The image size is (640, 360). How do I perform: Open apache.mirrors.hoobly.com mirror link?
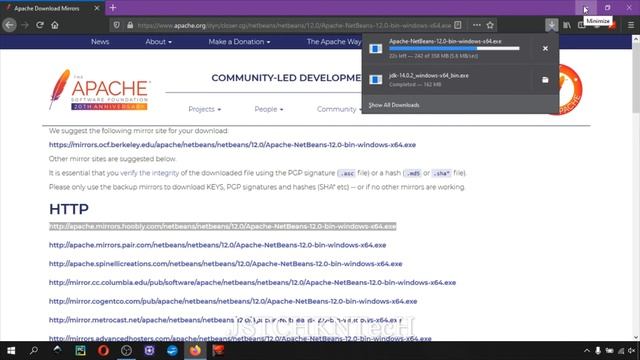(x=222, y=227)
